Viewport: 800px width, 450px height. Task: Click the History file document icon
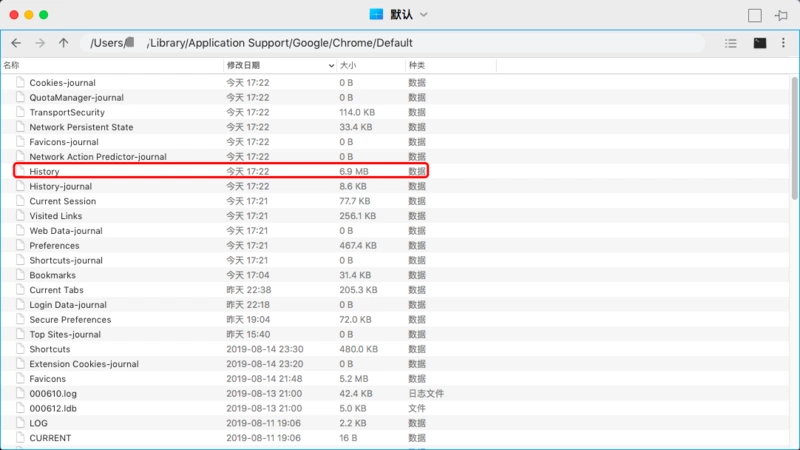click(x=20, y=171)
